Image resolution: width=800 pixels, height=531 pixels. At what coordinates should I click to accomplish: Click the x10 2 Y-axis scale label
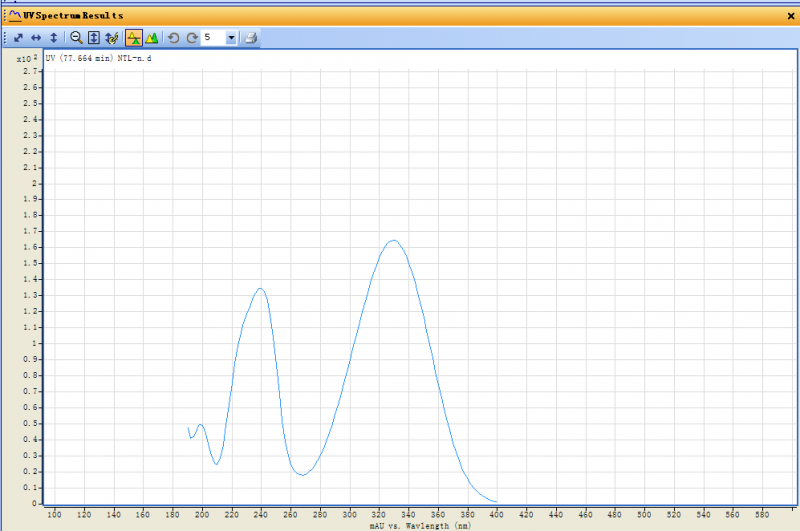pos(27,59)
